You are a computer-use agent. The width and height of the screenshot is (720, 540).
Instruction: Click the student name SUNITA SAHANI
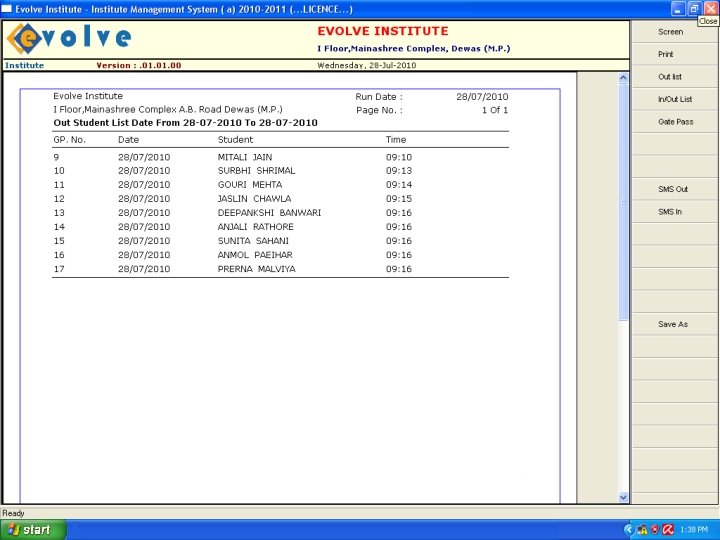click(253, 241)
